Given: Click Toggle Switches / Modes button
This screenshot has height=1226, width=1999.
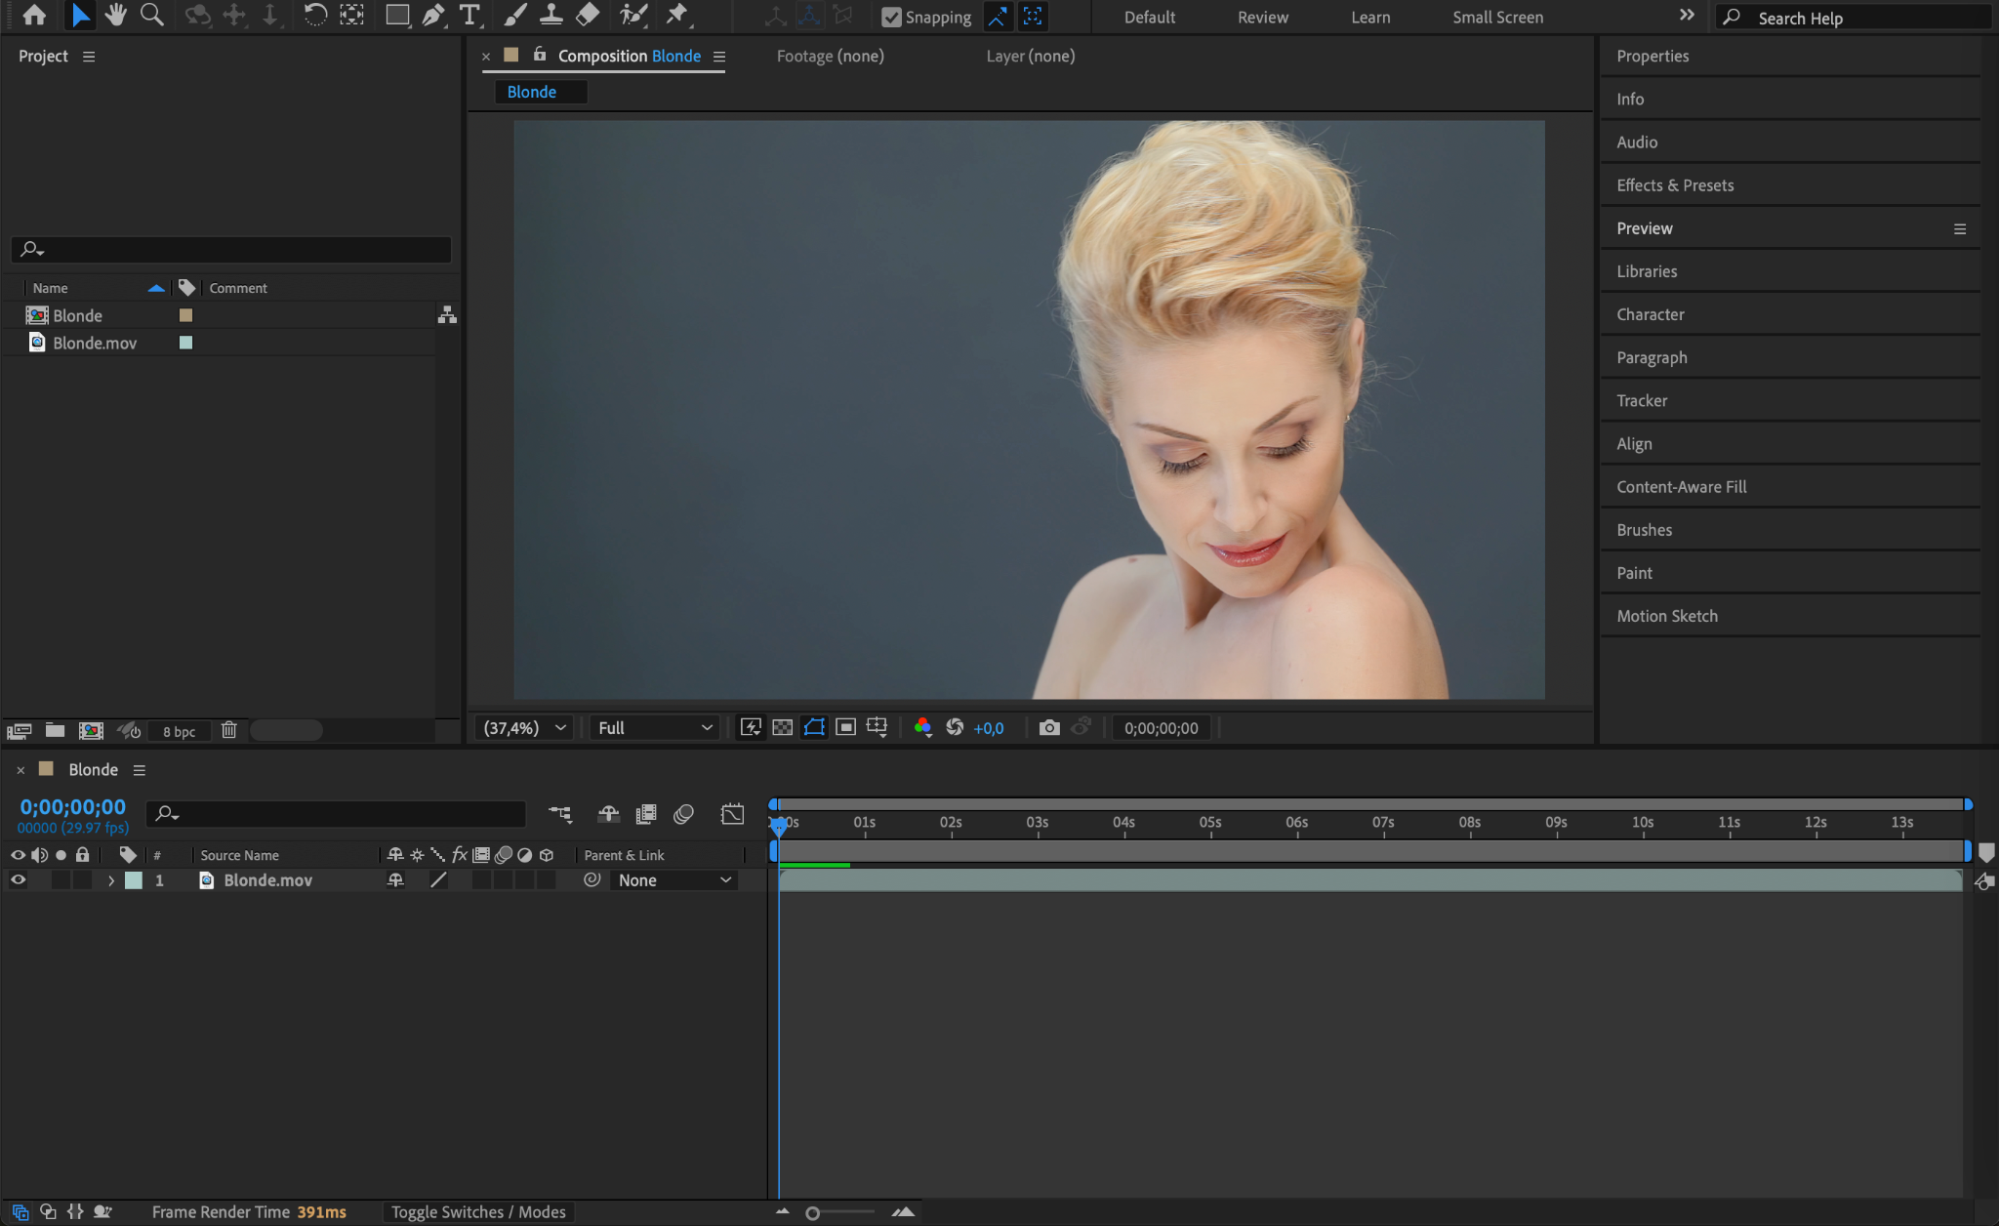Looking at the screenshot, I should tap(478, 1212).
